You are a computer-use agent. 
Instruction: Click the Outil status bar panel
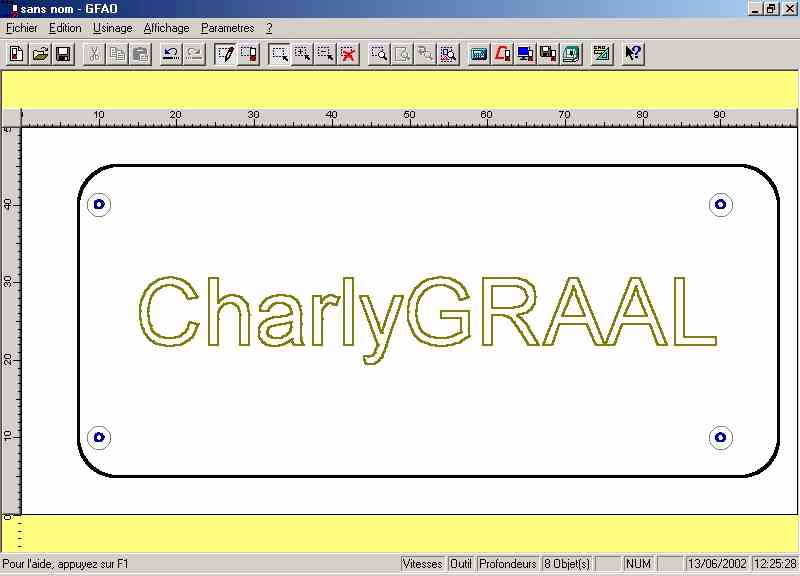pos(461,564)
